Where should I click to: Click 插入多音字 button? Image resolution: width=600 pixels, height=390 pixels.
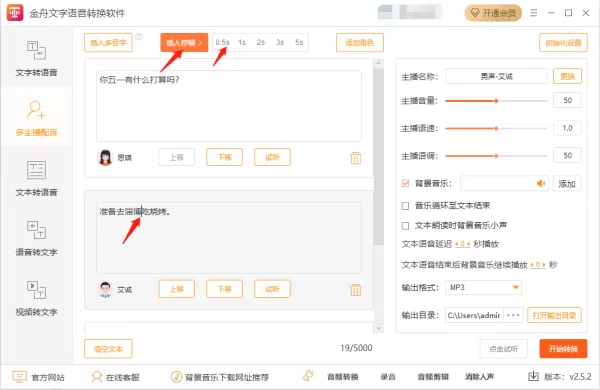(x=108, y=42)
